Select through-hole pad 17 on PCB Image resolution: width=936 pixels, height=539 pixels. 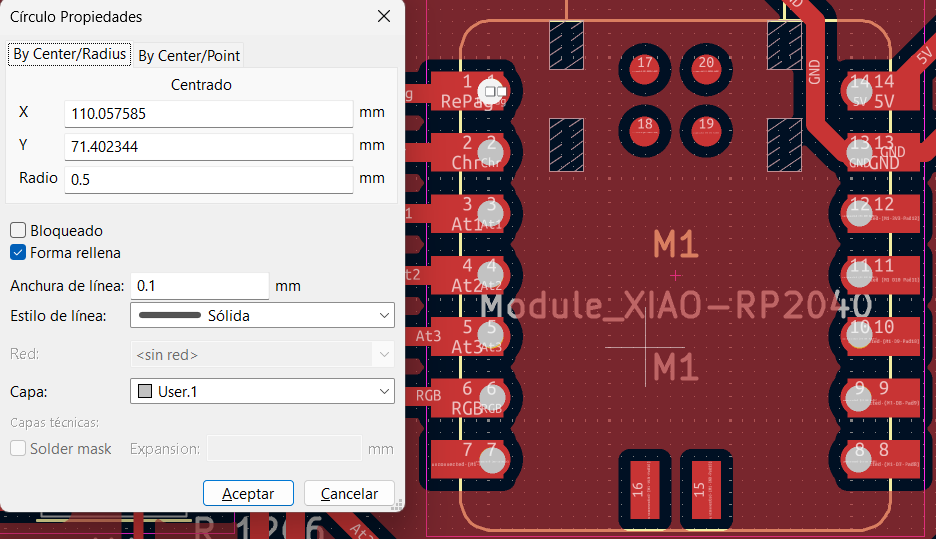pyautogui.click(x=645, y=69)
